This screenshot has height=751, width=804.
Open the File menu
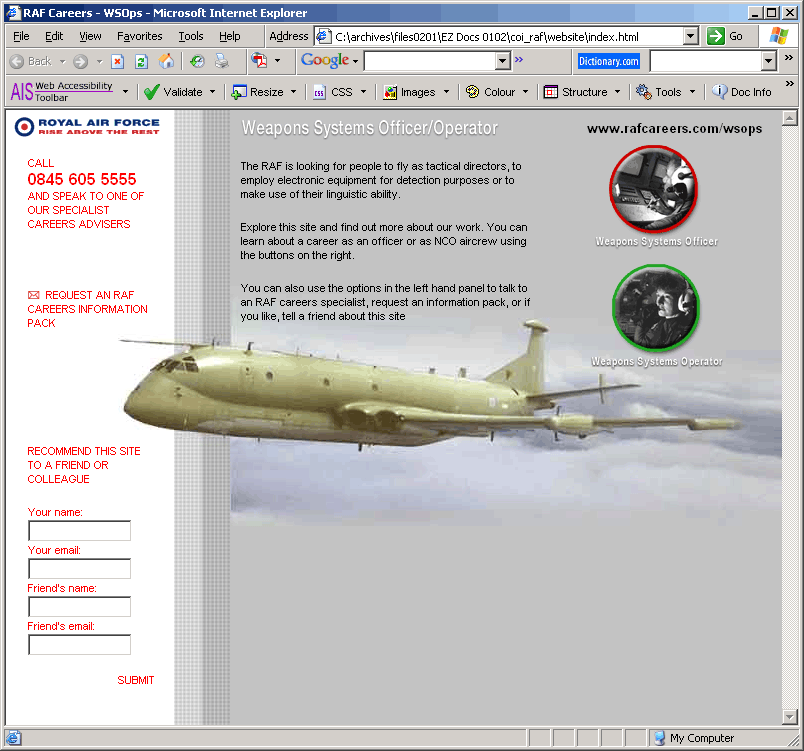(21, 36)
